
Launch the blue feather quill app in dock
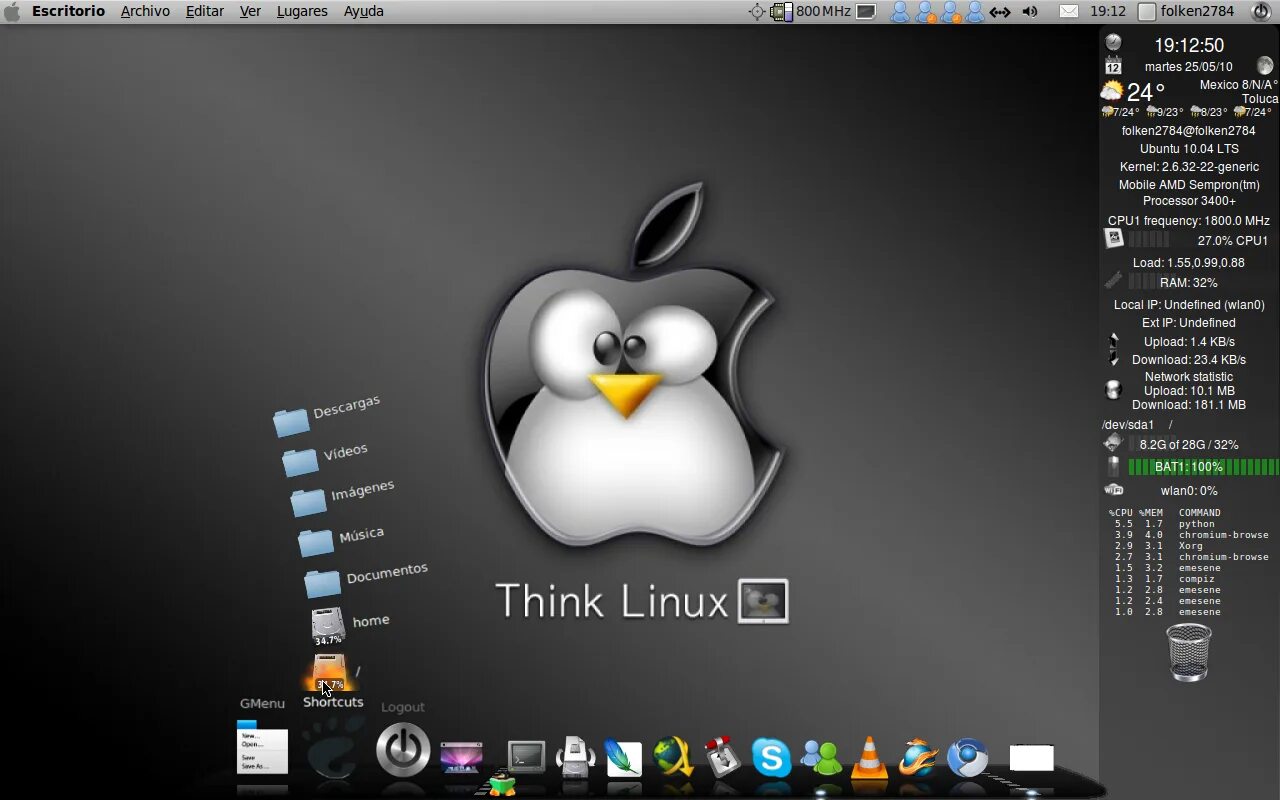coord(622,757)
